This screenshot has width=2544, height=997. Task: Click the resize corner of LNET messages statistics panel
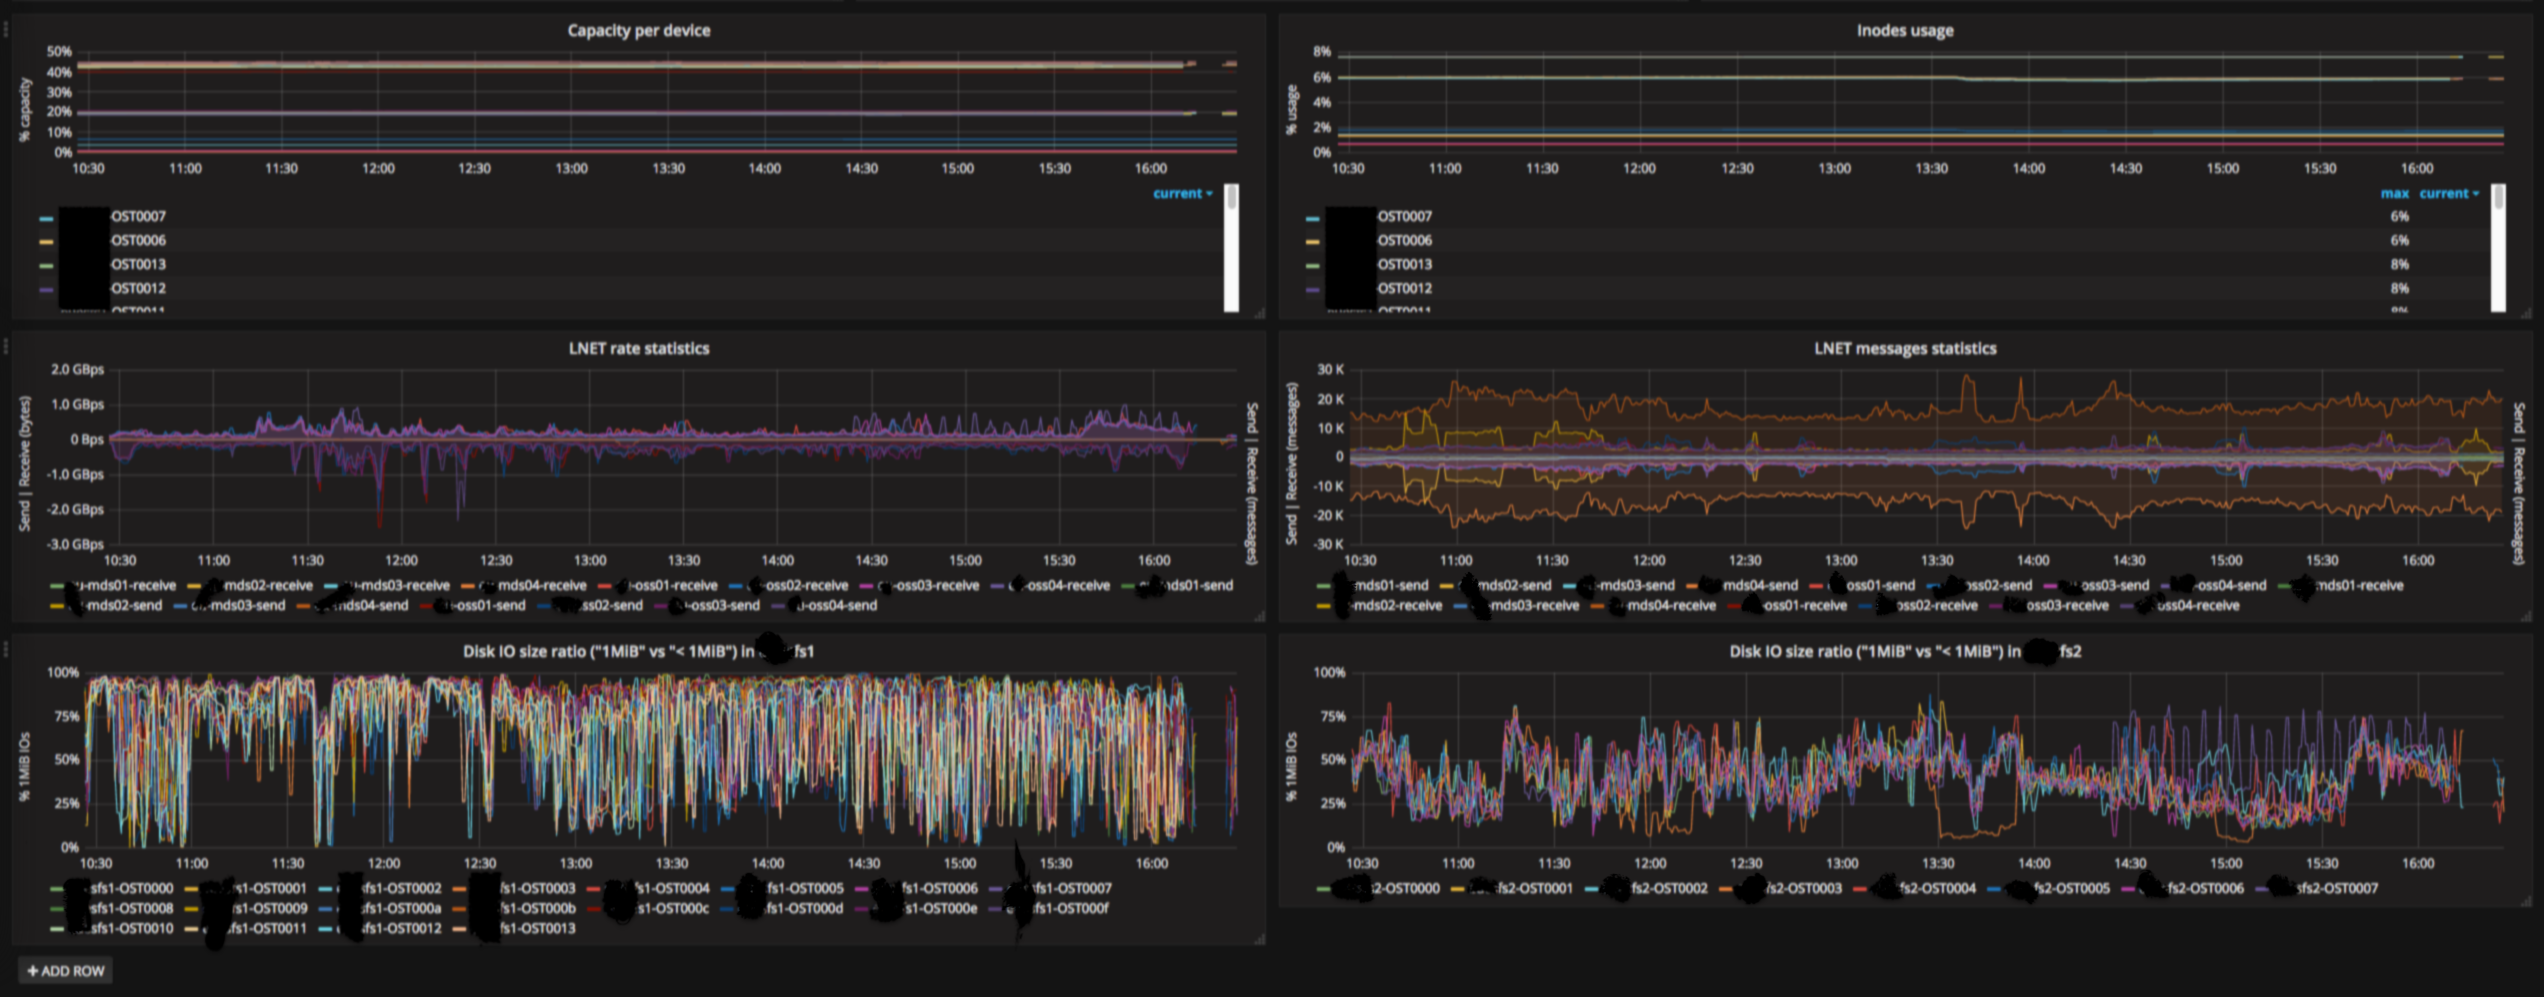click(x=2526, y=616)
